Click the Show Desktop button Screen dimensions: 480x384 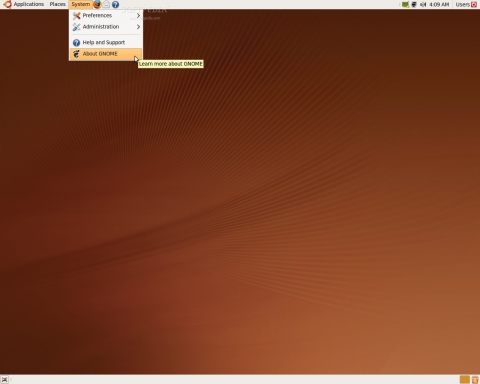coord(5,379)
